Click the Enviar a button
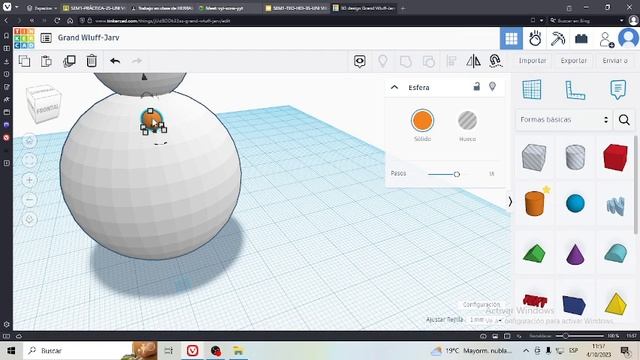 tap(615, 61)
